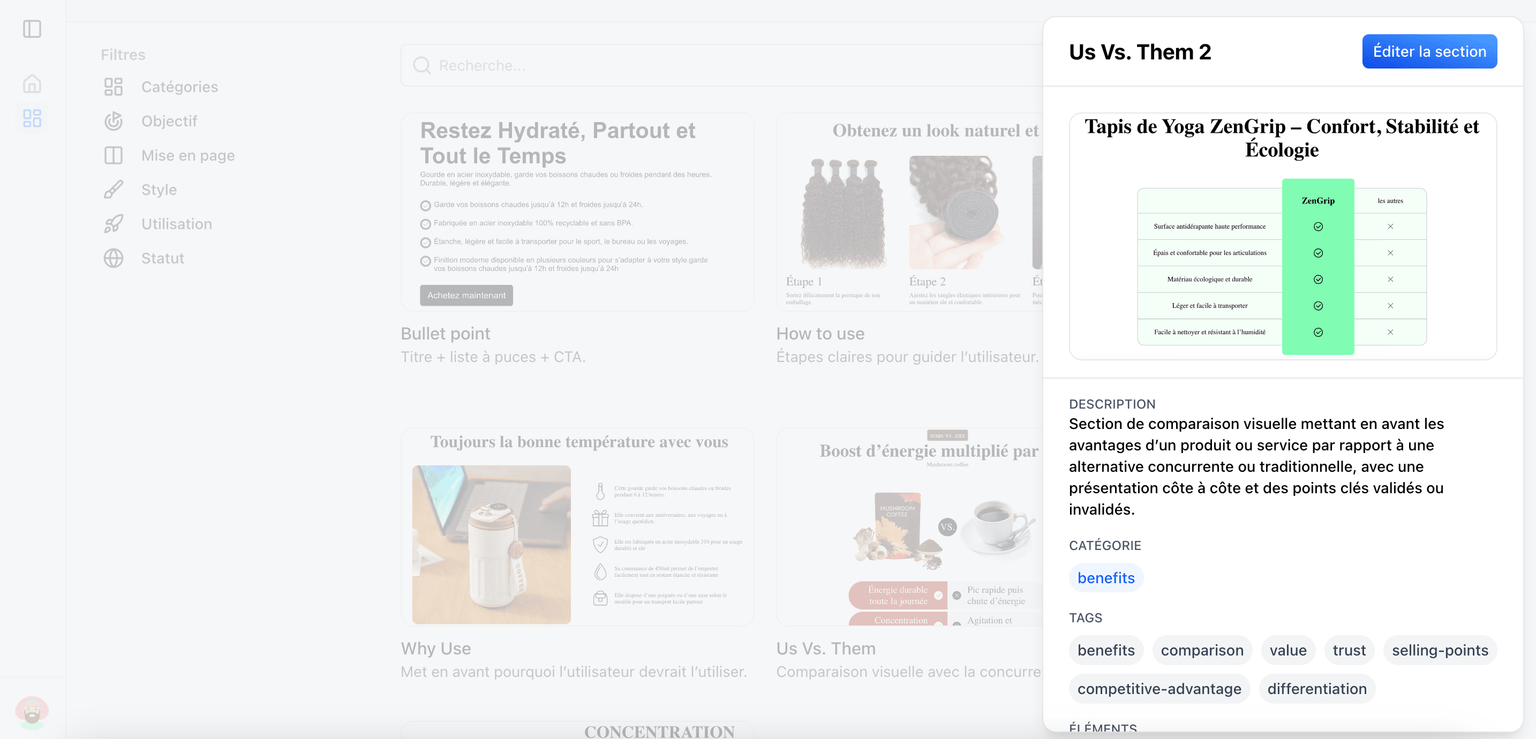Open the Why Use section thumbnail
This screenshot has width=1536, height=739.
click(577, 527)
